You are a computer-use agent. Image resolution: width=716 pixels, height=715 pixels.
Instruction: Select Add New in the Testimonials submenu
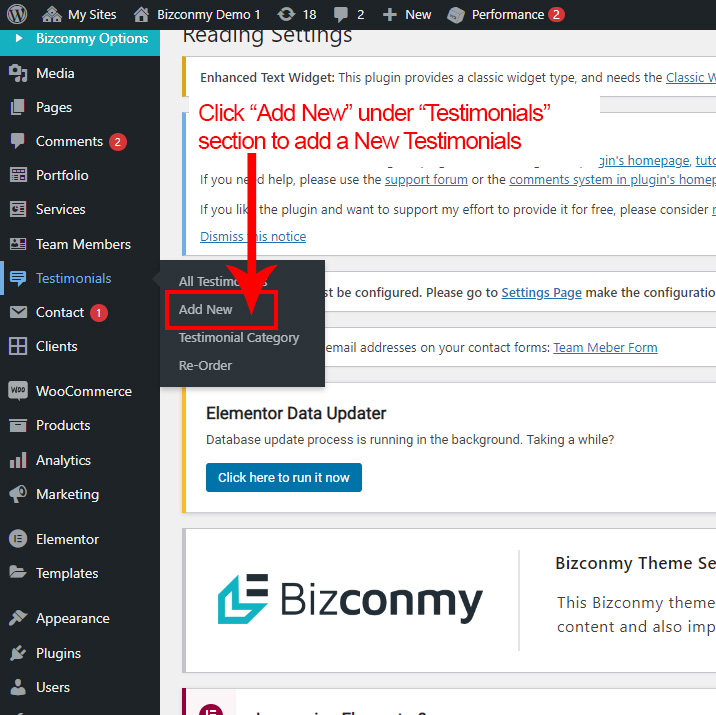[x=206, y=310]
